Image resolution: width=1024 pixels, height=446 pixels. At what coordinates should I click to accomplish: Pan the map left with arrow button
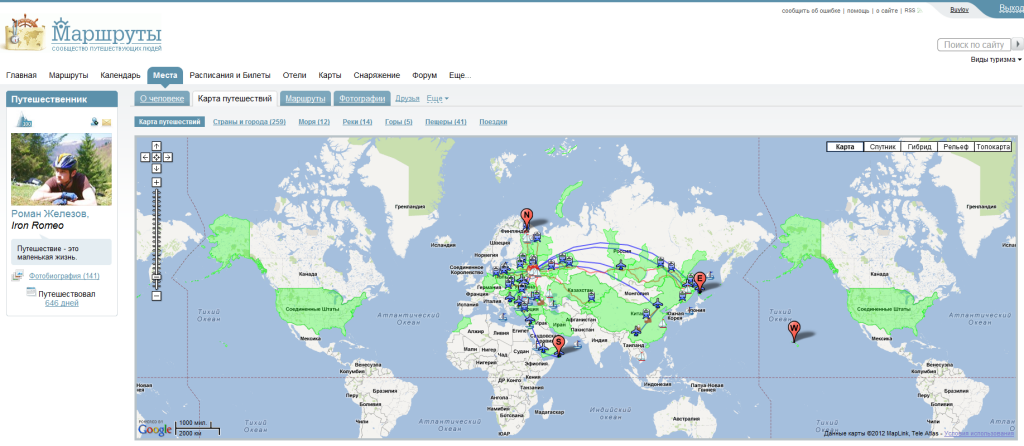pyautogui.click(x=145, y=157)
